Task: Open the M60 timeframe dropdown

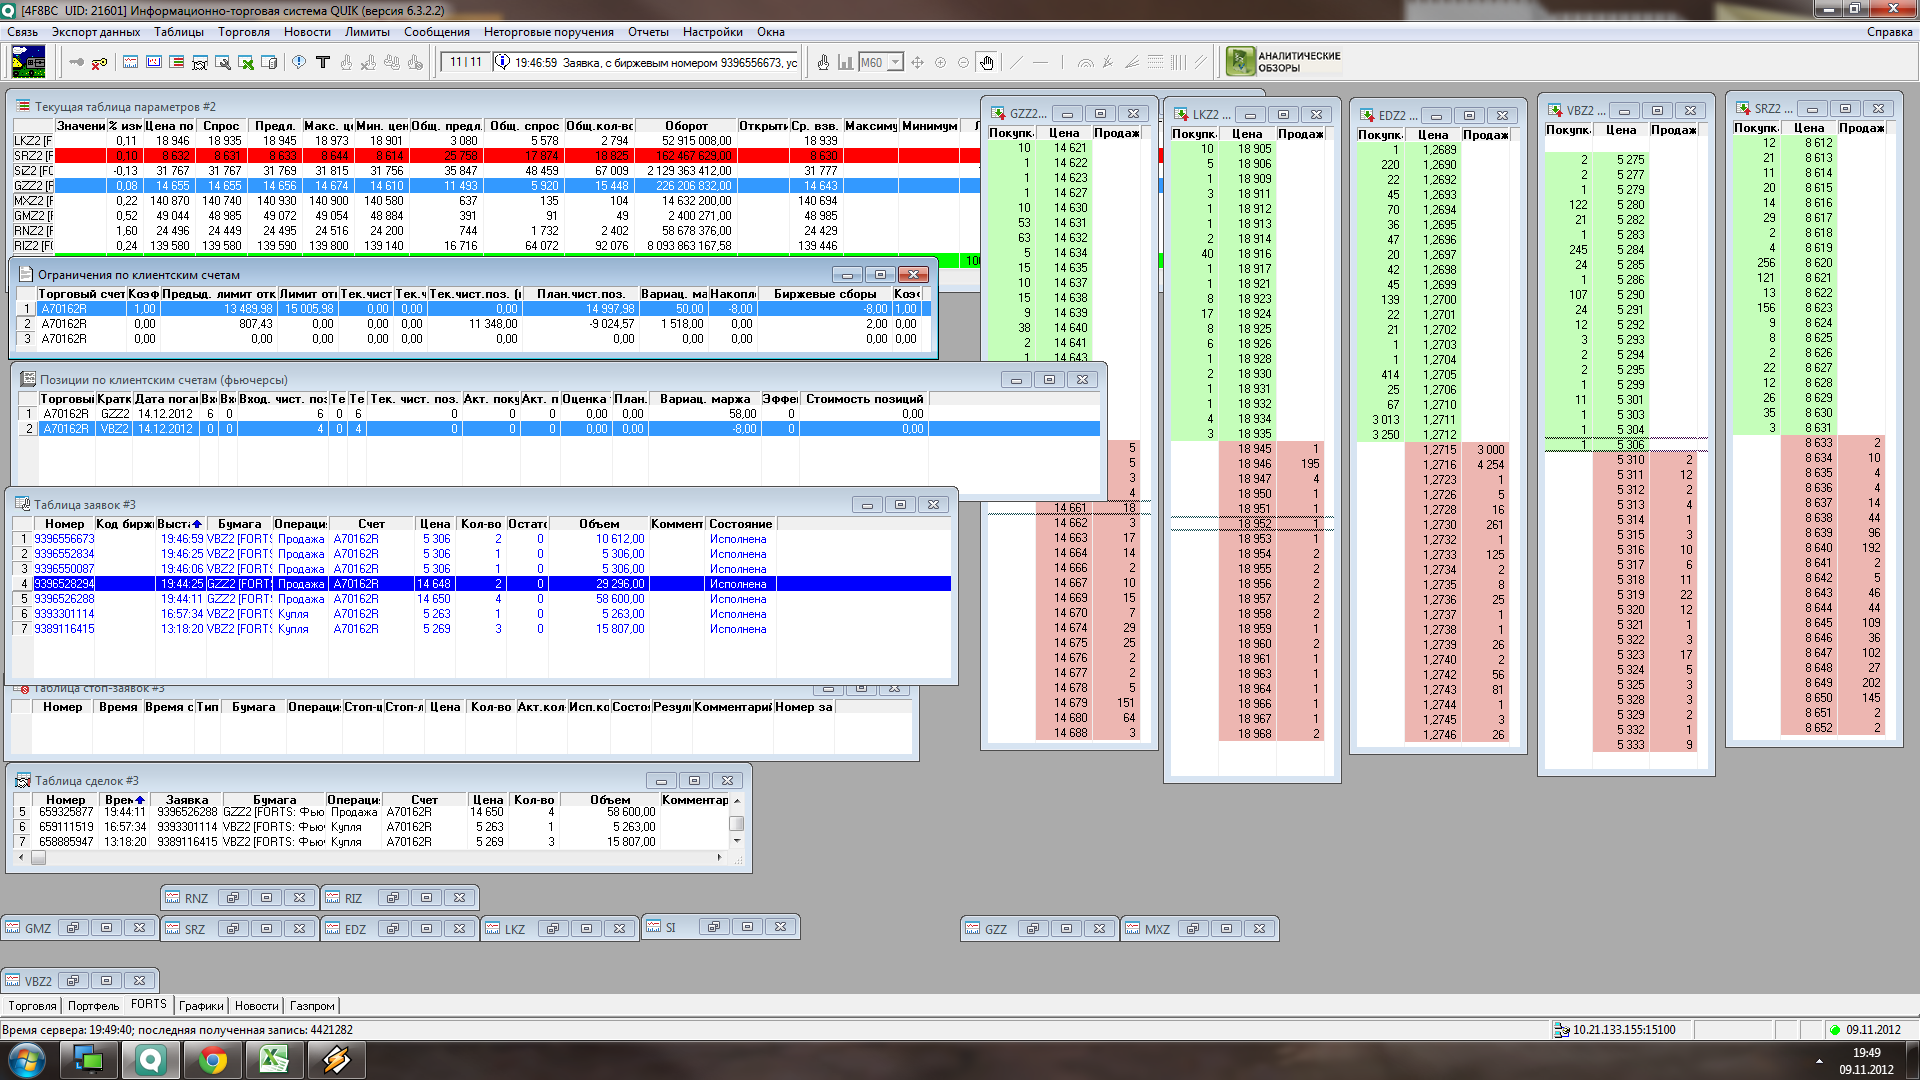Action: [x=895, y=62]
